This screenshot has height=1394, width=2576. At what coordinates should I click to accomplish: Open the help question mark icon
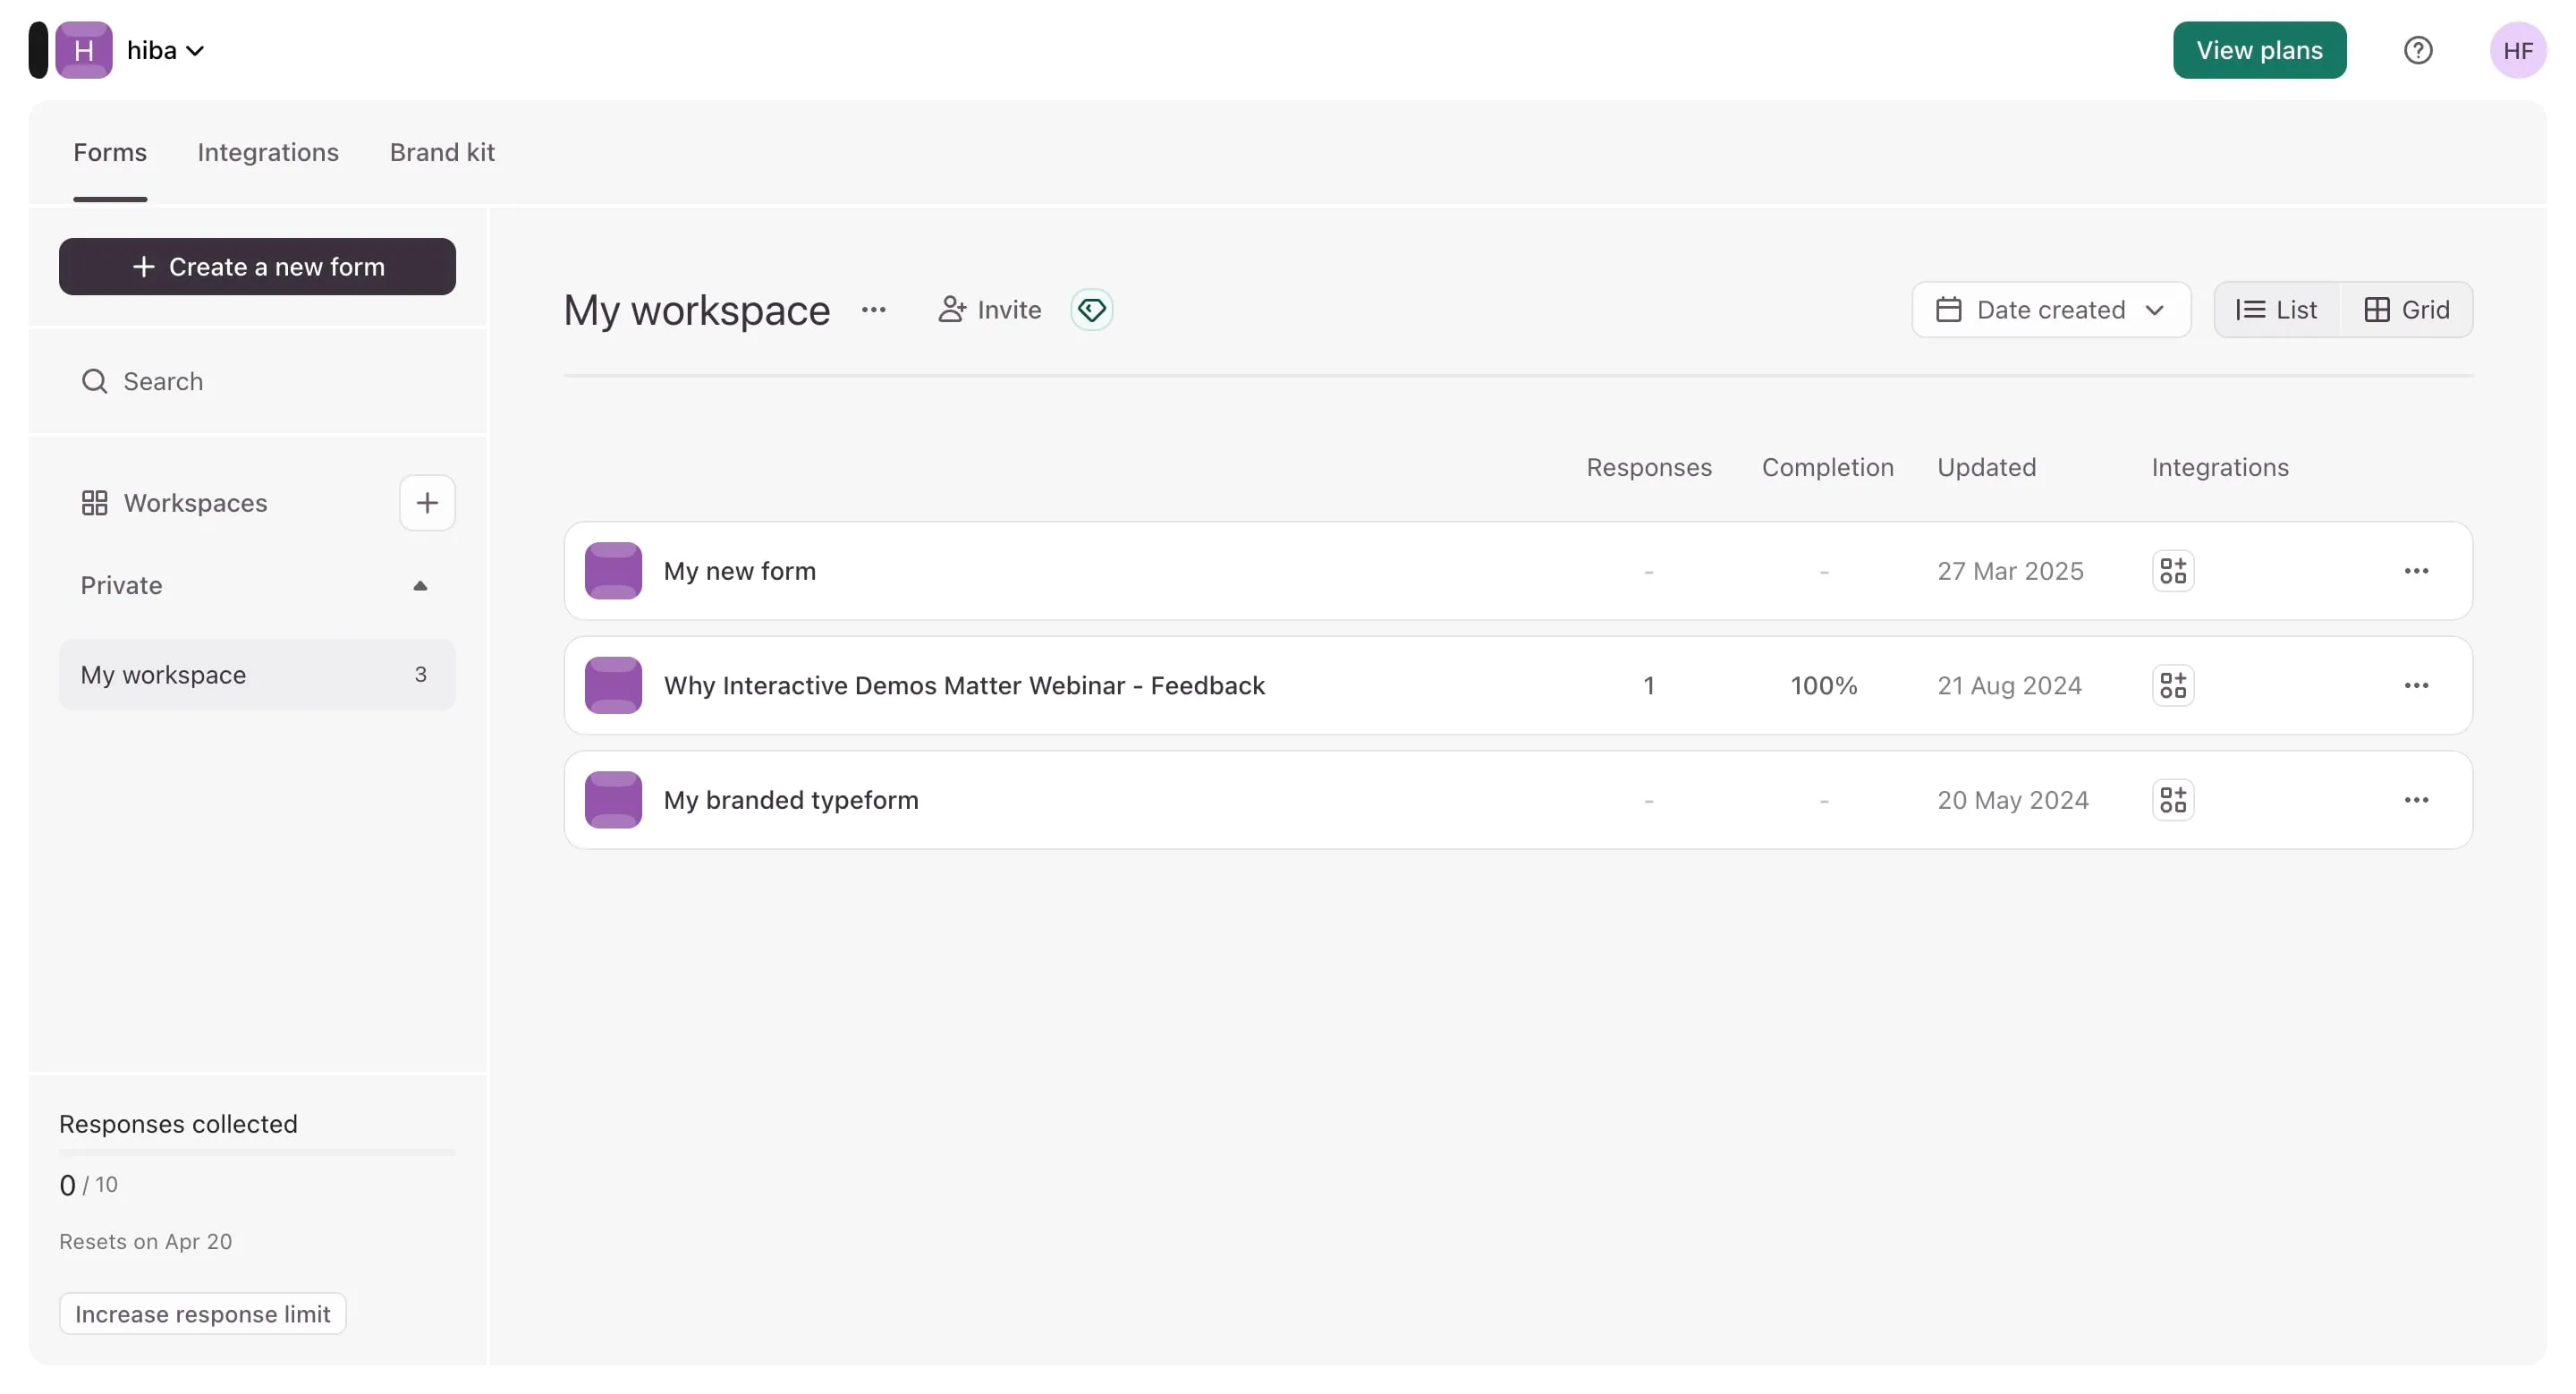click(2418, 50)
